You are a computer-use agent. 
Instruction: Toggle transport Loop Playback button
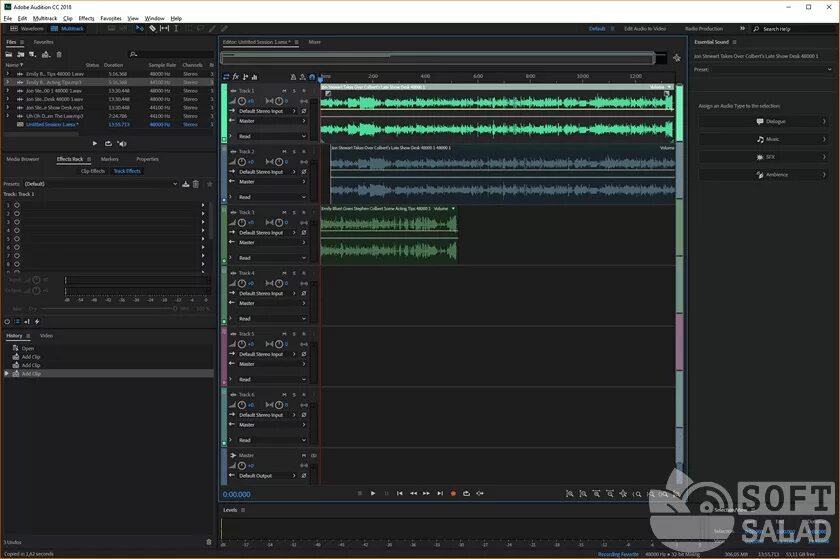(x=467, y=493)
